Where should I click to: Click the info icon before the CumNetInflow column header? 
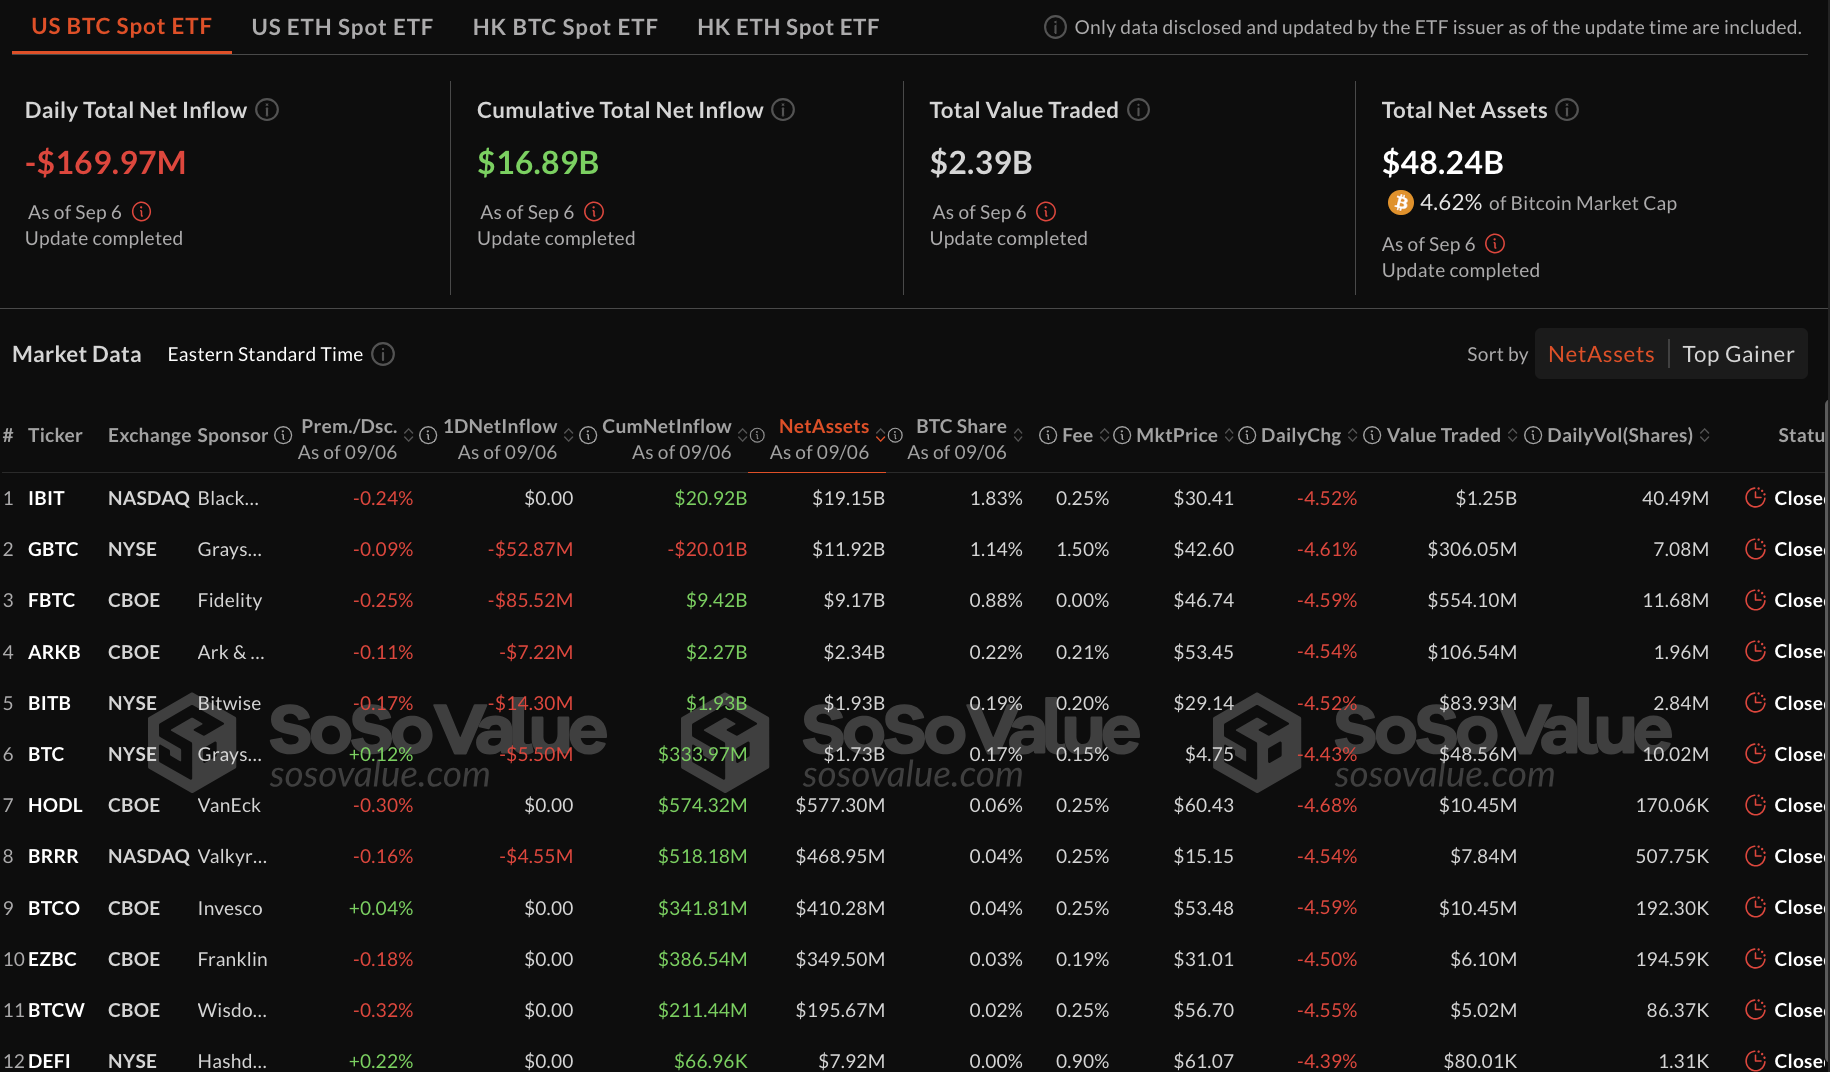(588, 435)
